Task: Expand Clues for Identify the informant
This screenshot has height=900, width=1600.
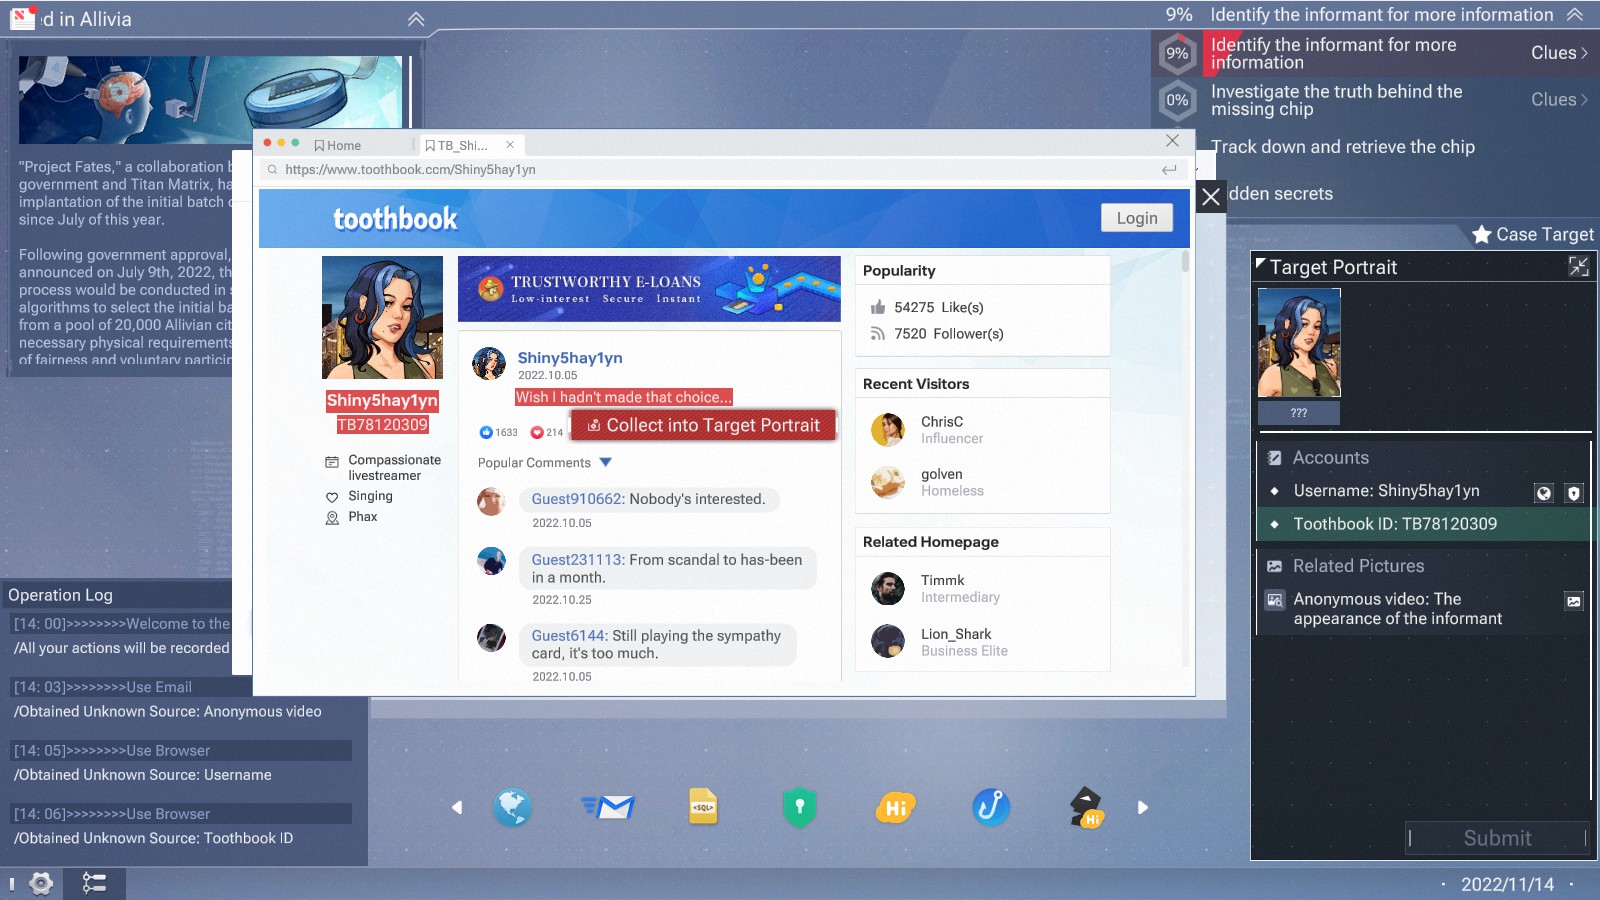Action: click(1558, 53)
